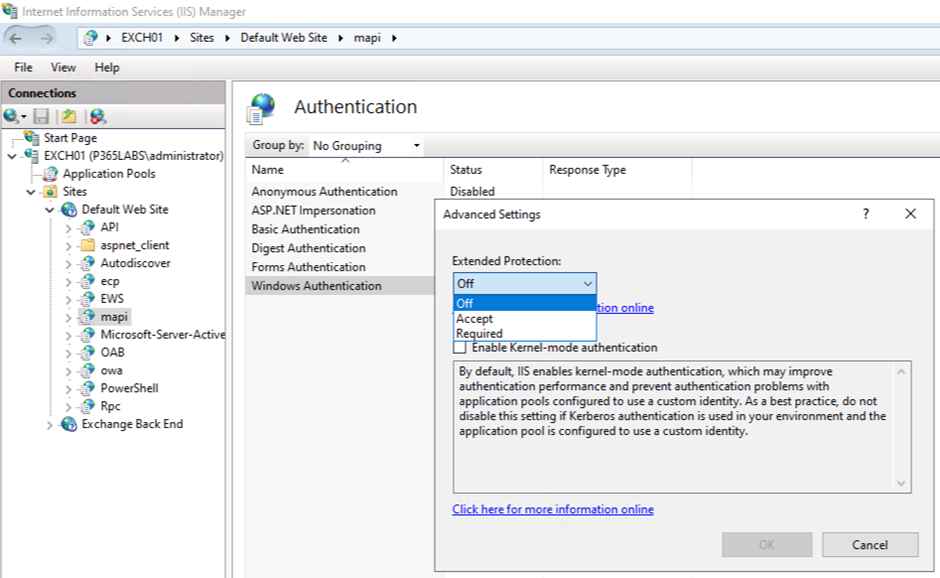Click the EWS application icon
940x578 pixels.
pyautogui.click(x=88, y=299)
